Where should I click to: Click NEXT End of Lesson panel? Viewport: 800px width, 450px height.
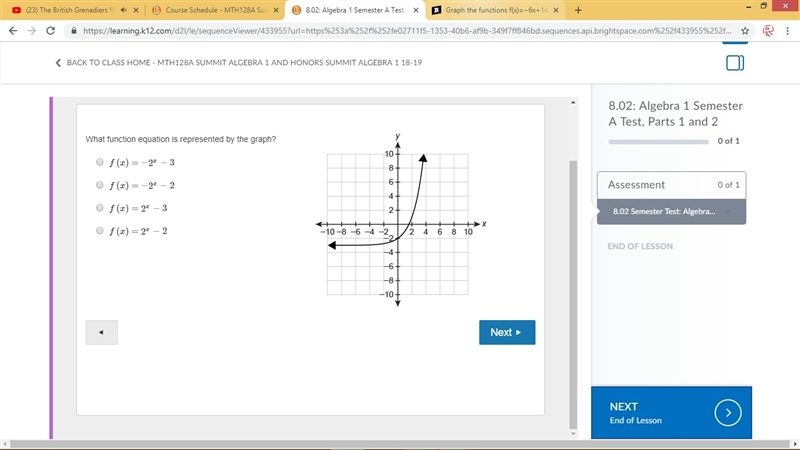coord(671,412)
